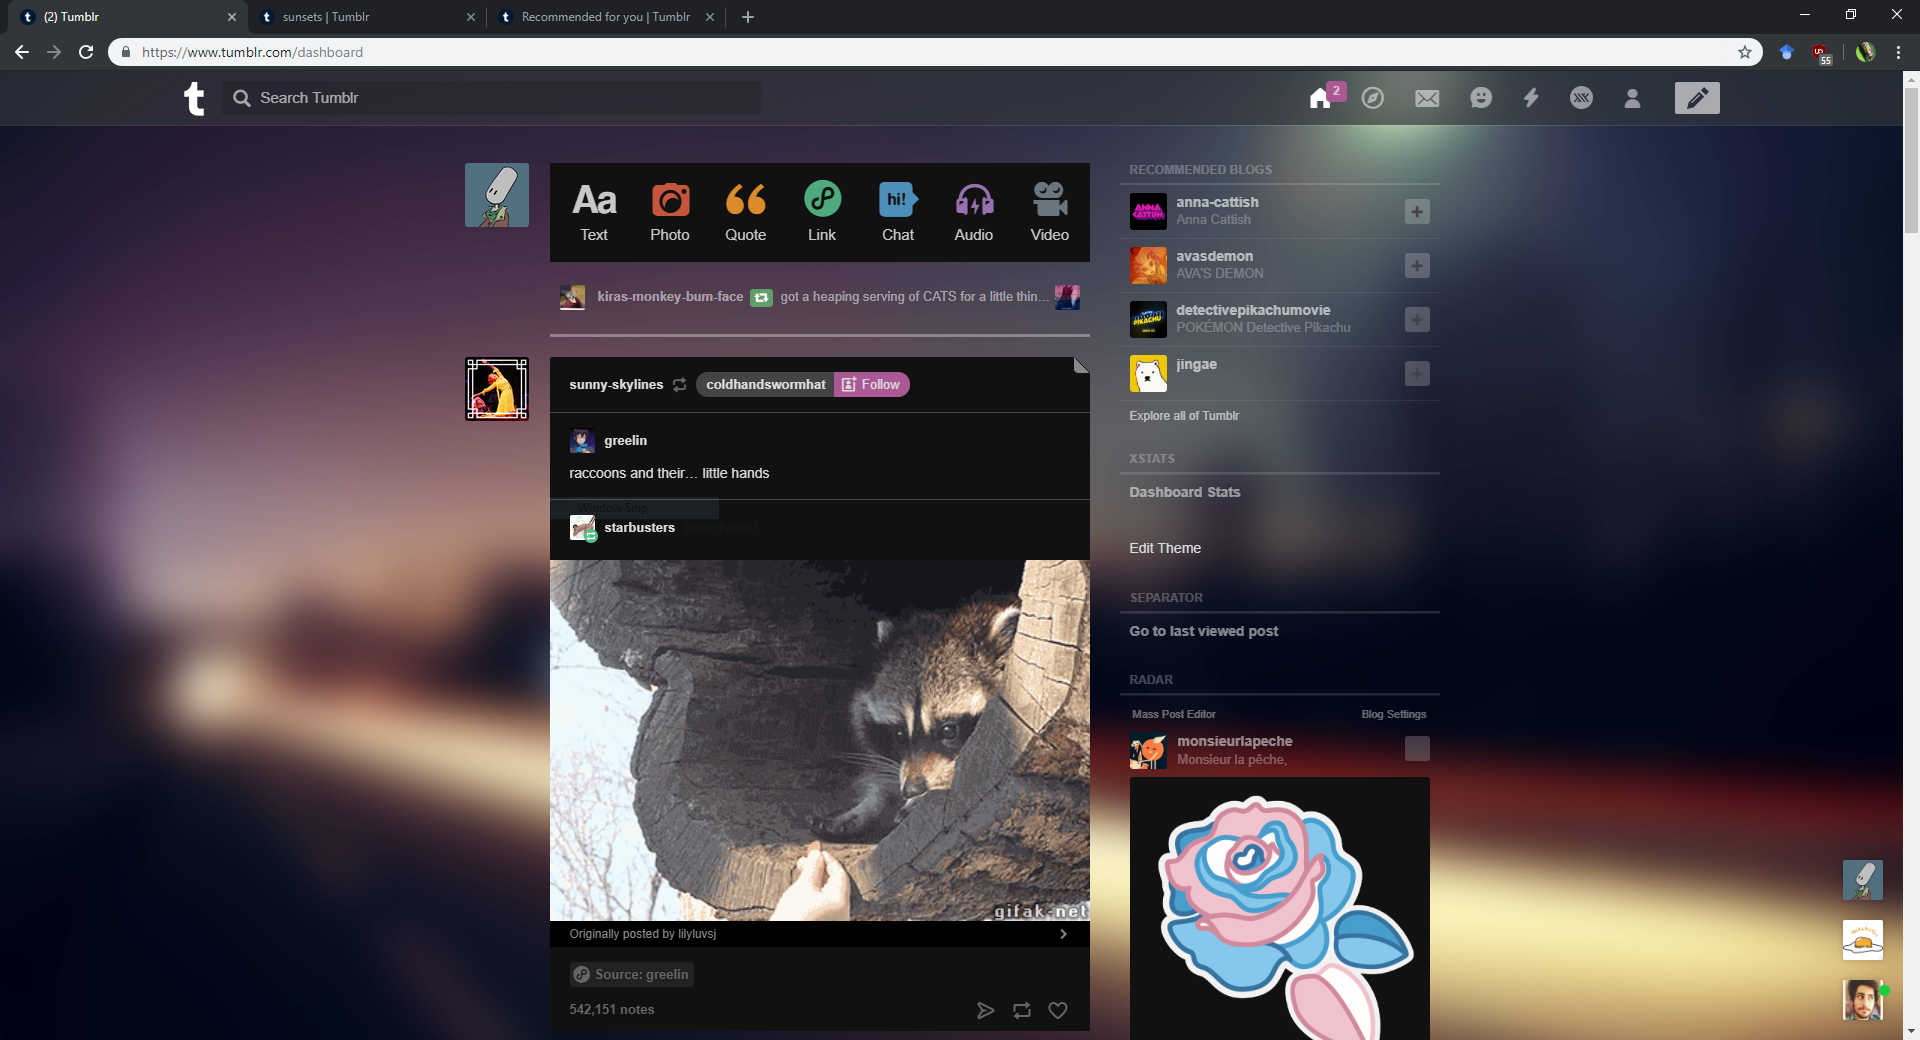Viewport: 1920px width, 1040px height.
Task: Create a new Video post
Action: [x=1050, y=212]
